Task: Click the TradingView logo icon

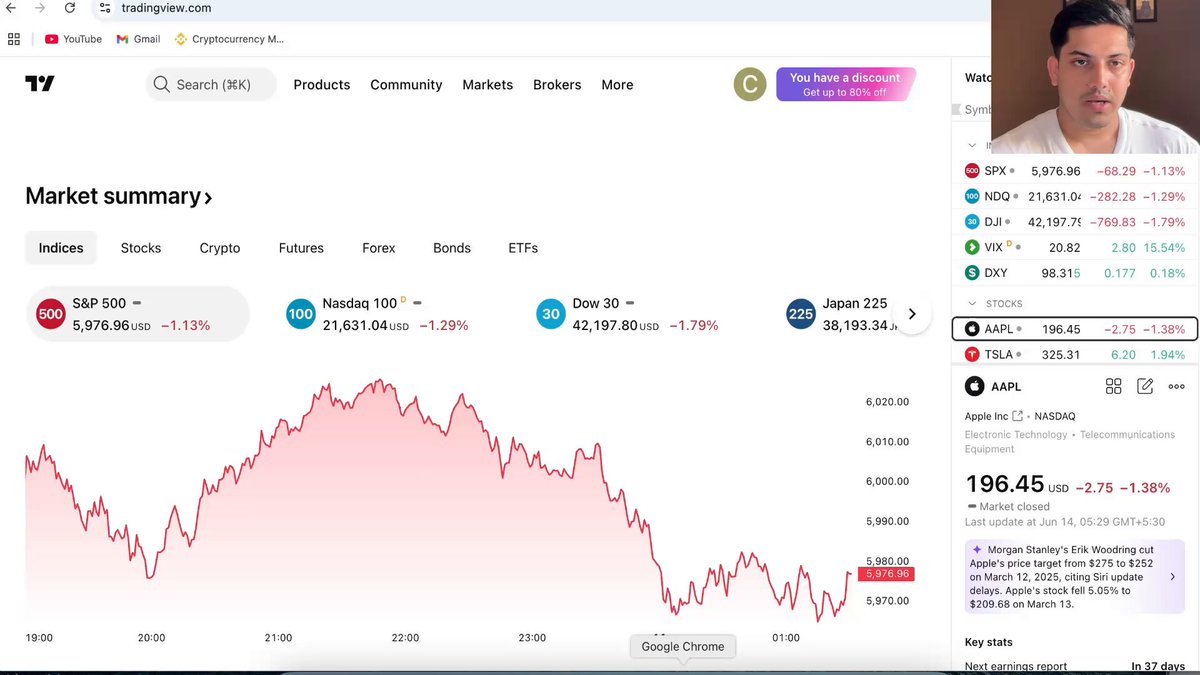Action: coord(40,84)
